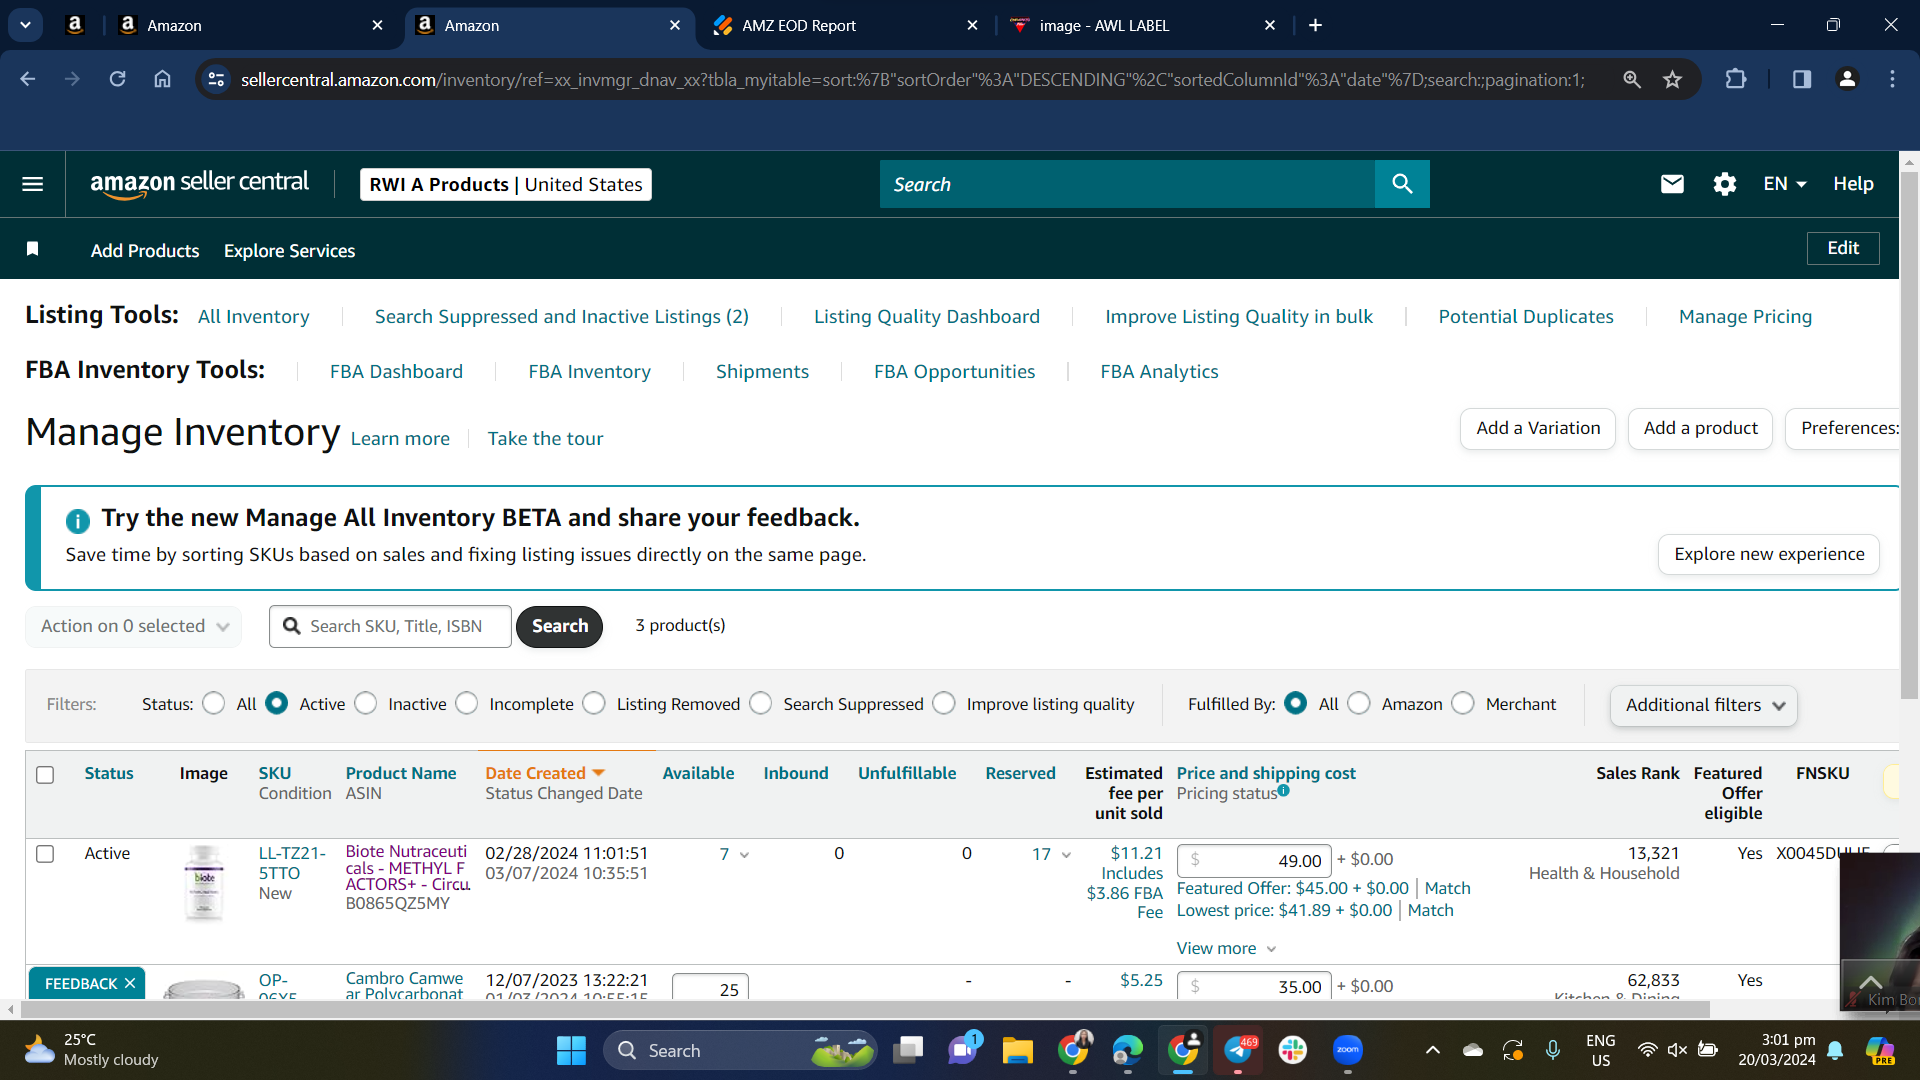The height and width of the screenshot is (1080, 1920).
Task: Select the Search Suppressed filter
Action: (x=761, y=703)
